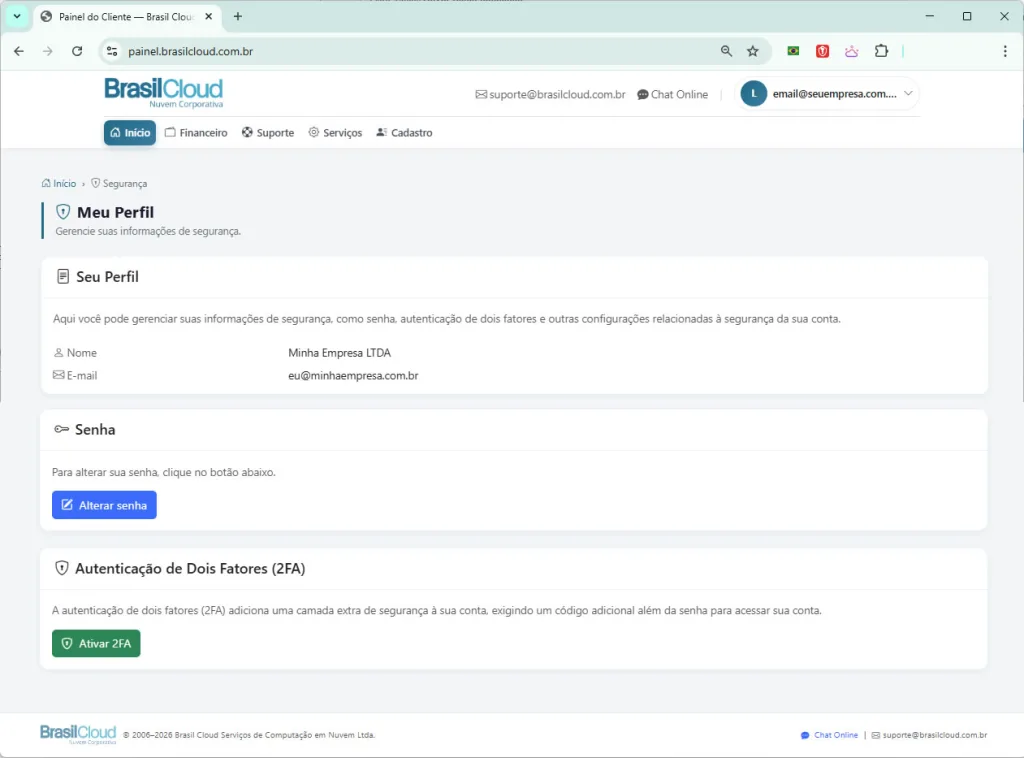The image size is (1024, 758).
Task: Click the bookmark star in the address bar
Action: pos(753,50)
